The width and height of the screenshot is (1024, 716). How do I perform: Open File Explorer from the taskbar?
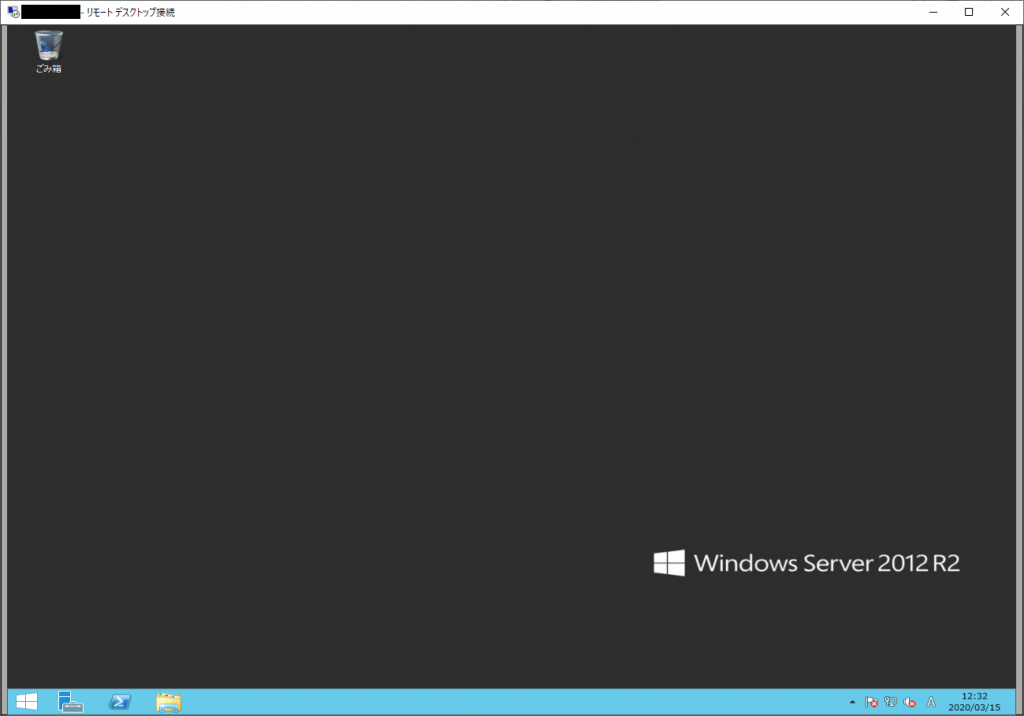pyautogui.click(x=168, y=702)
